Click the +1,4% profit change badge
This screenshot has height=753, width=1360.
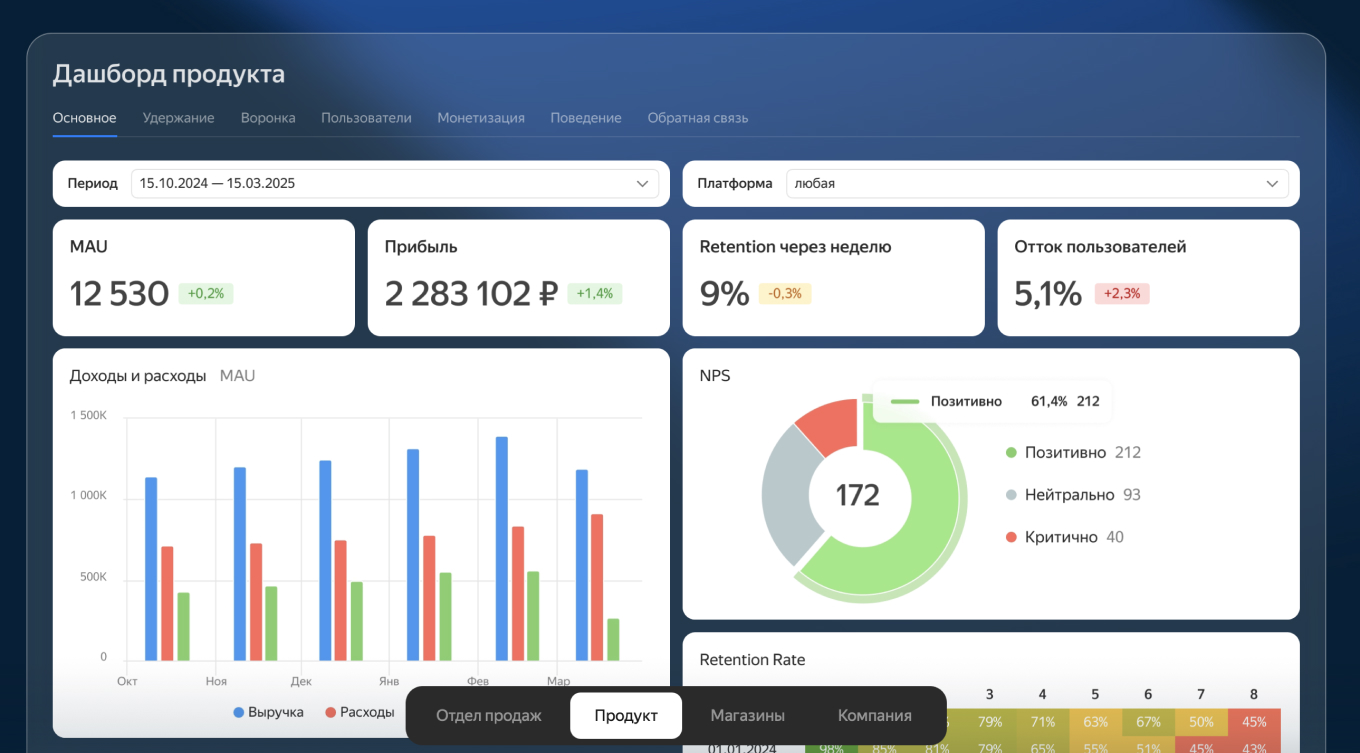595,294
